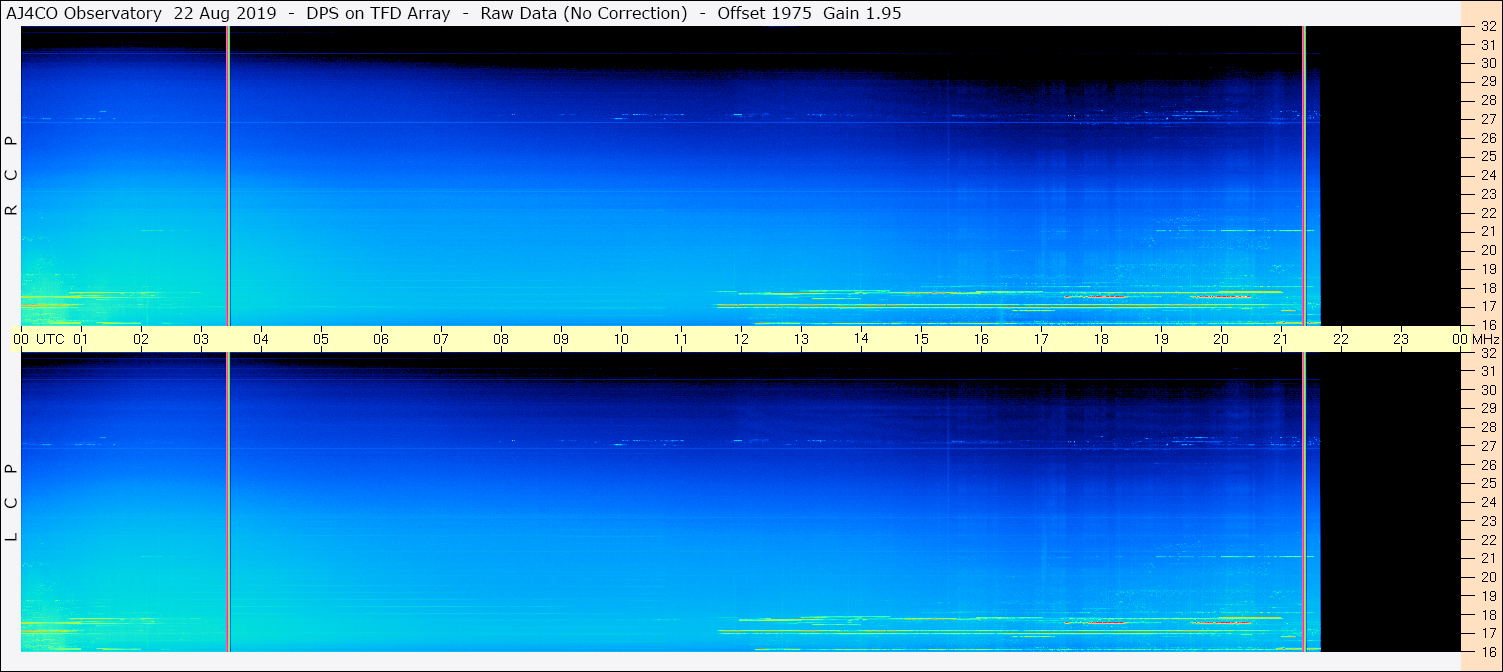Click "26" on the LCP frequency scale

[x=1487, y=465]
